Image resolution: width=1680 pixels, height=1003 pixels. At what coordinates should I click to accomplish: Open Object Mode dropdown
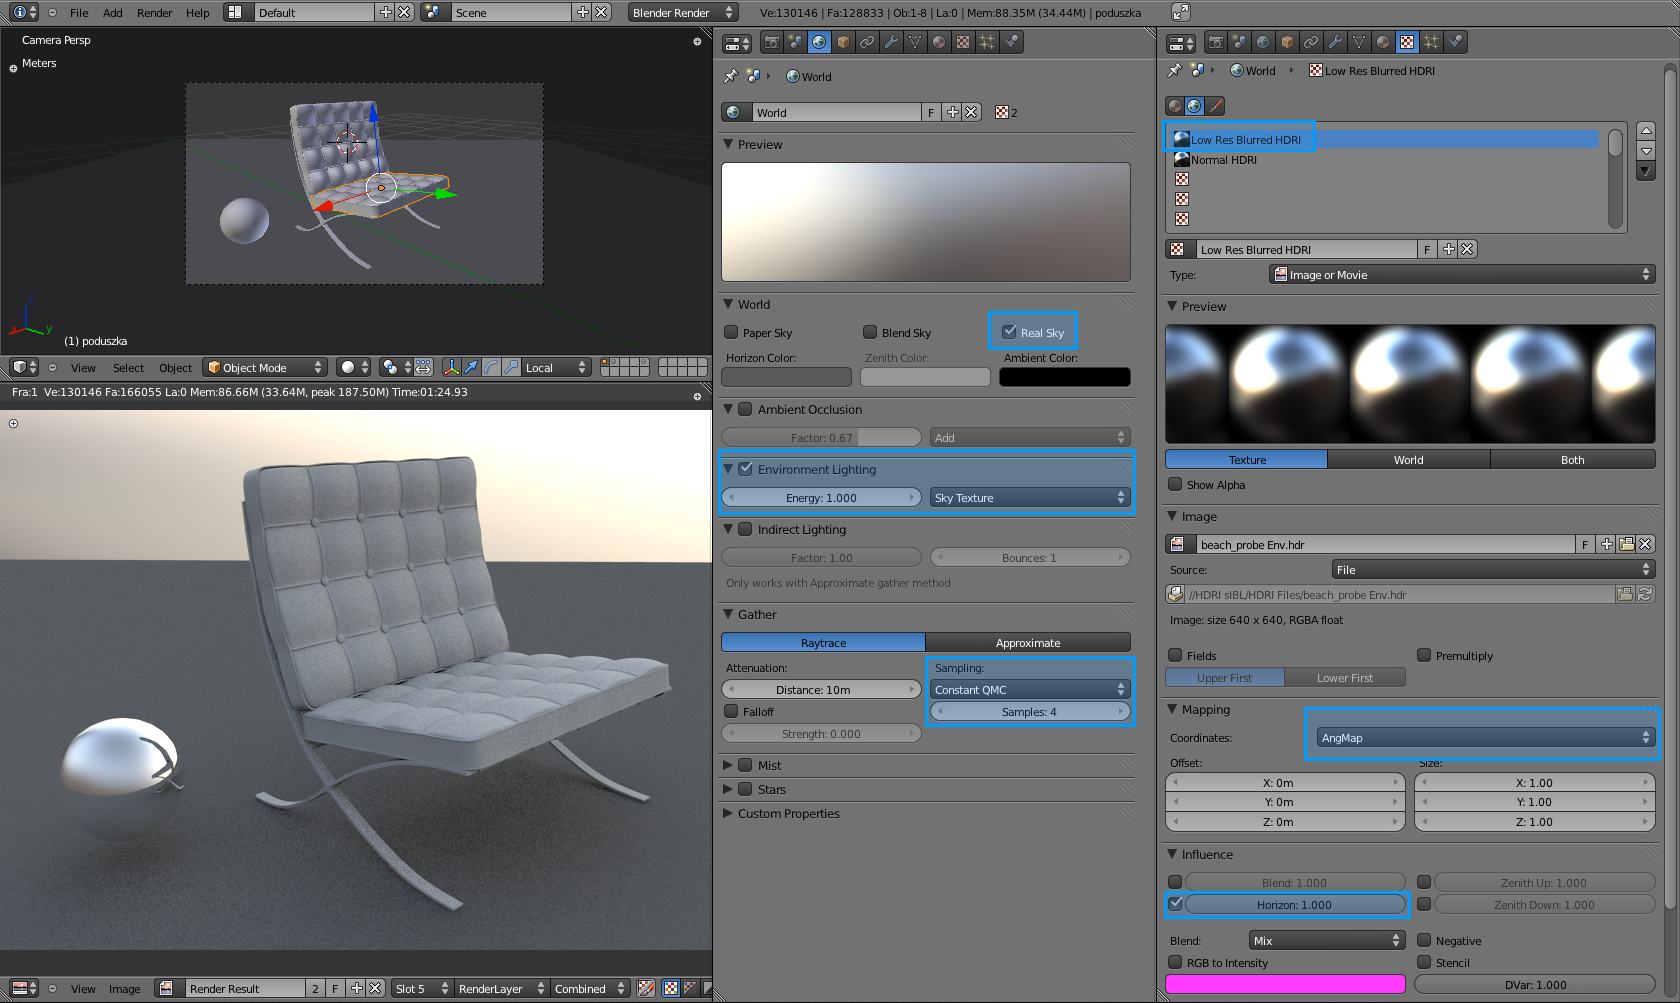(265, 367)
